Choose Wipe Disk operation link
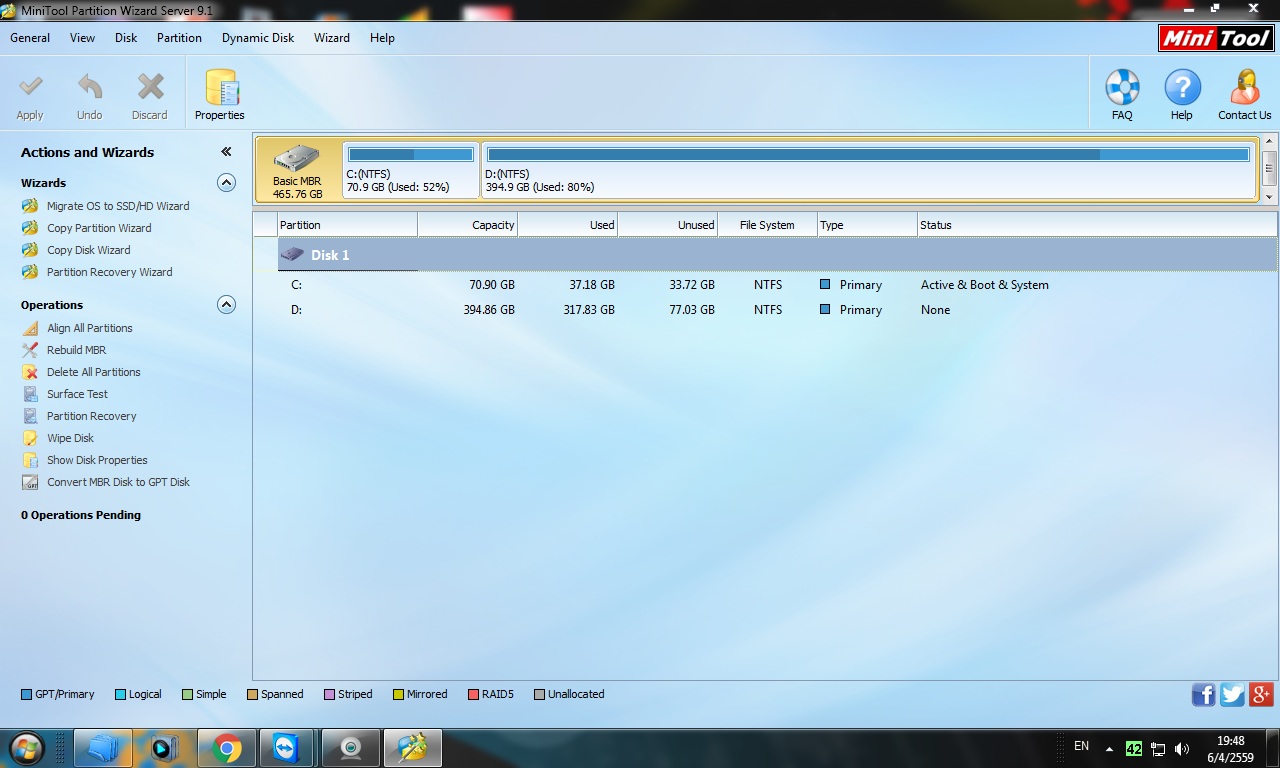This screenshot has height=768, width=1280. pyautogui.click(x=70, y=438)
